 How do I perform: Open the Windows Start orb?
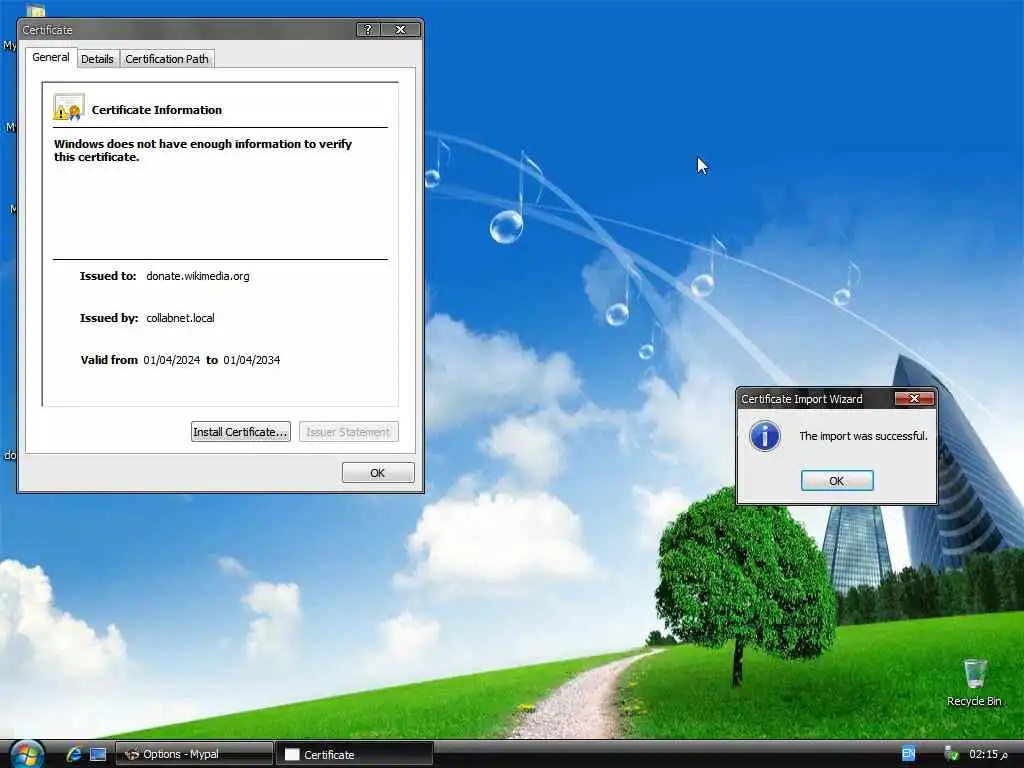[x=26, y=754]
